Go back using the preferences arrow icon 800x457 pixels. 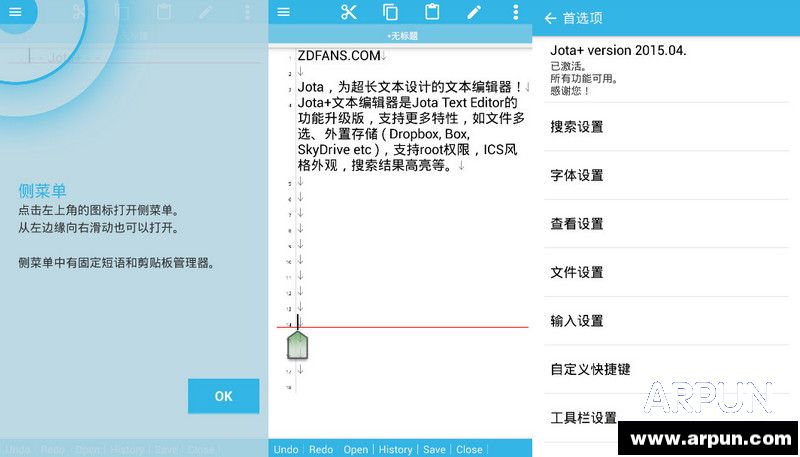[x=550, y=18]
